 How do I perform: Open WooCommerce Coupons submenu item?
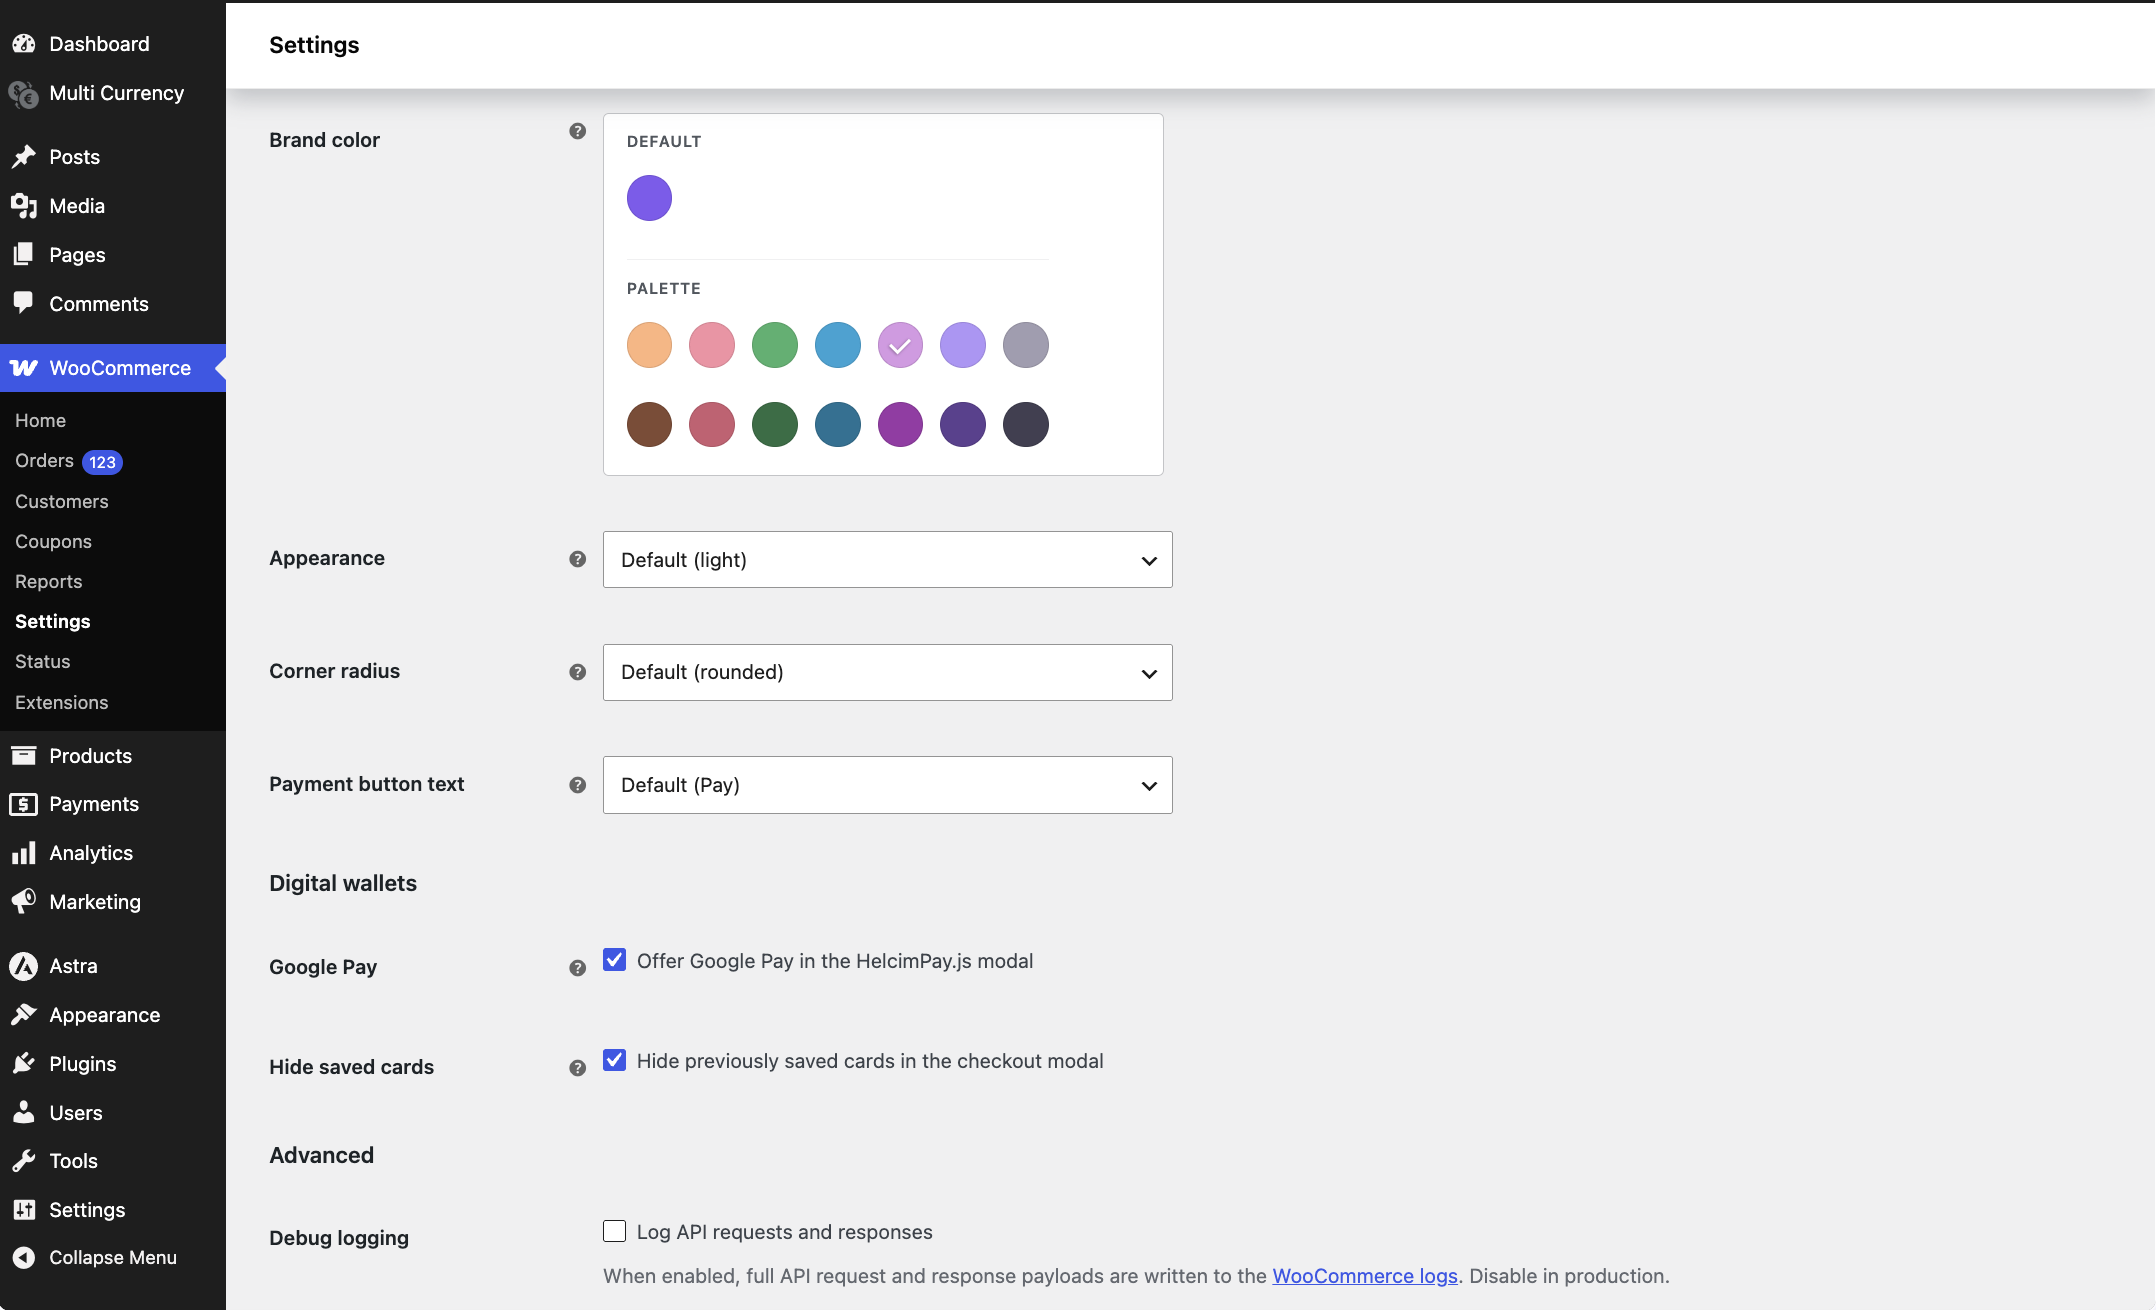pos(53,542)
